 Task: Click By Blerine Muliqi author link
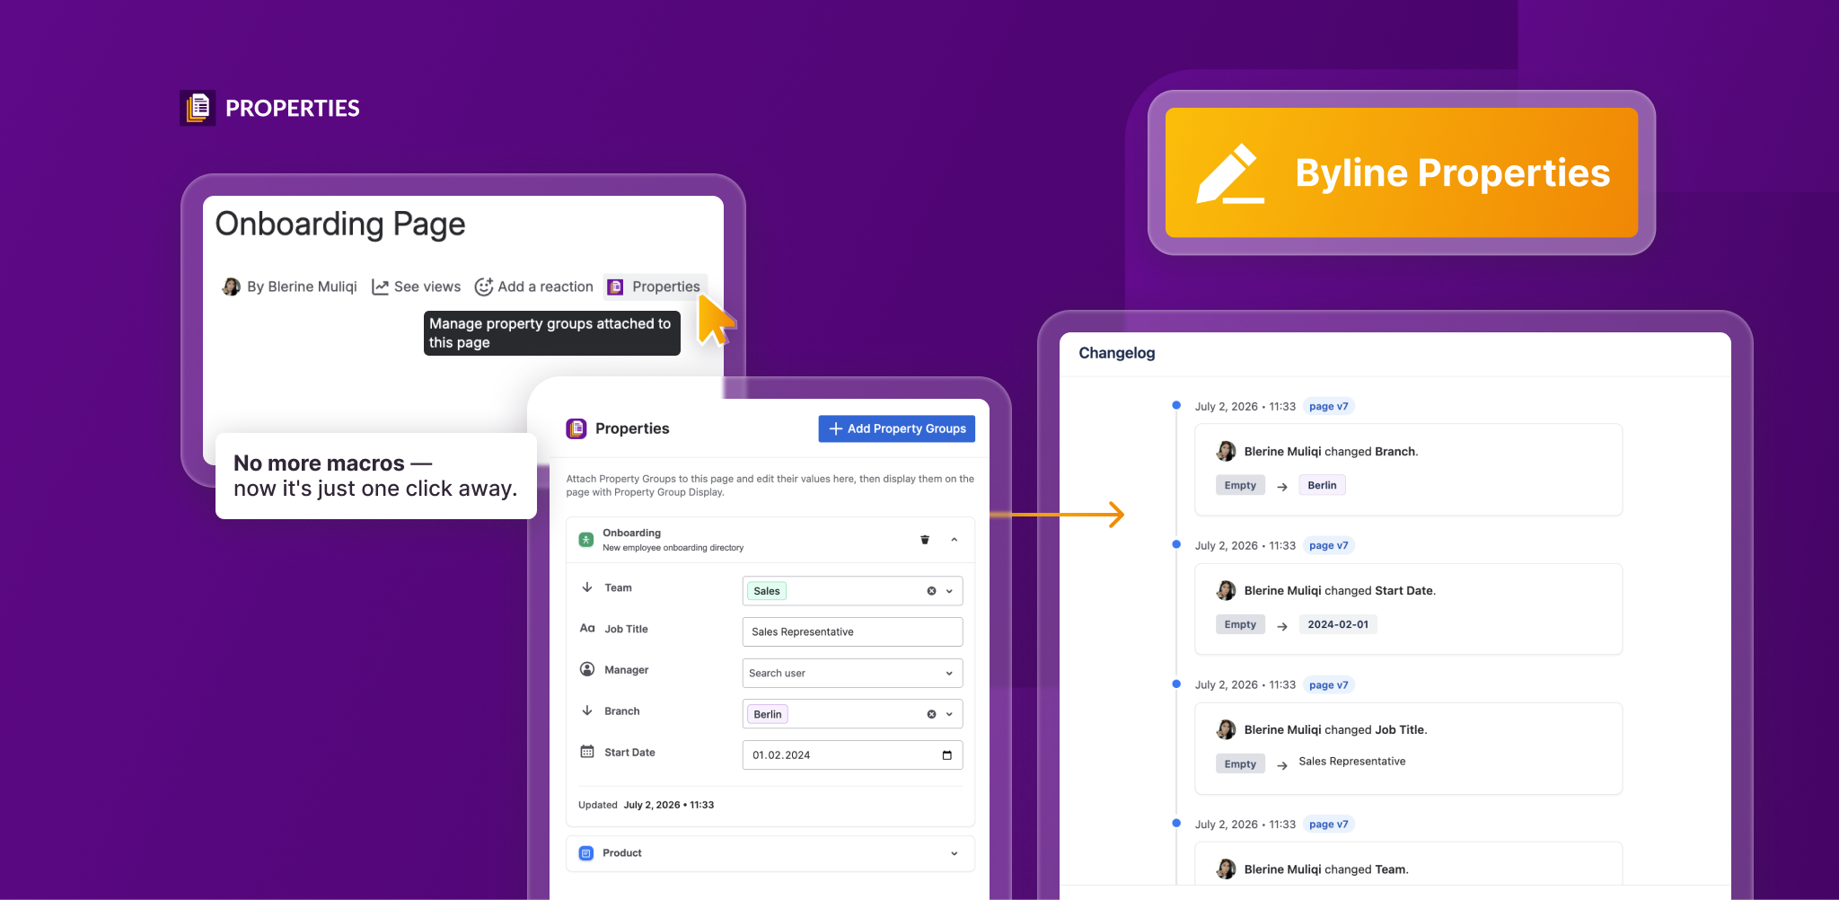coord(302,287)
